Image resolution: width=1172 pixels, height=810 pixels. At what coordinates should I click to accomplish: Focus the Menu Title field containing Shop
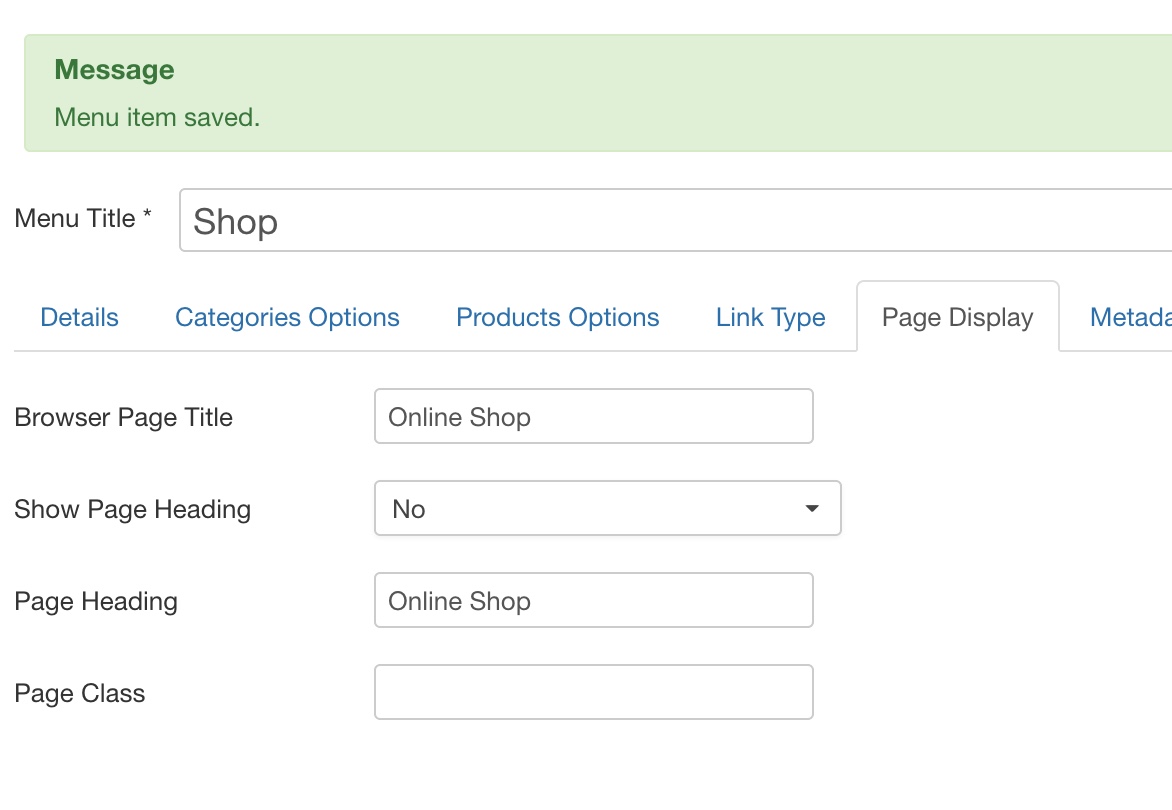tap(675, 221)
